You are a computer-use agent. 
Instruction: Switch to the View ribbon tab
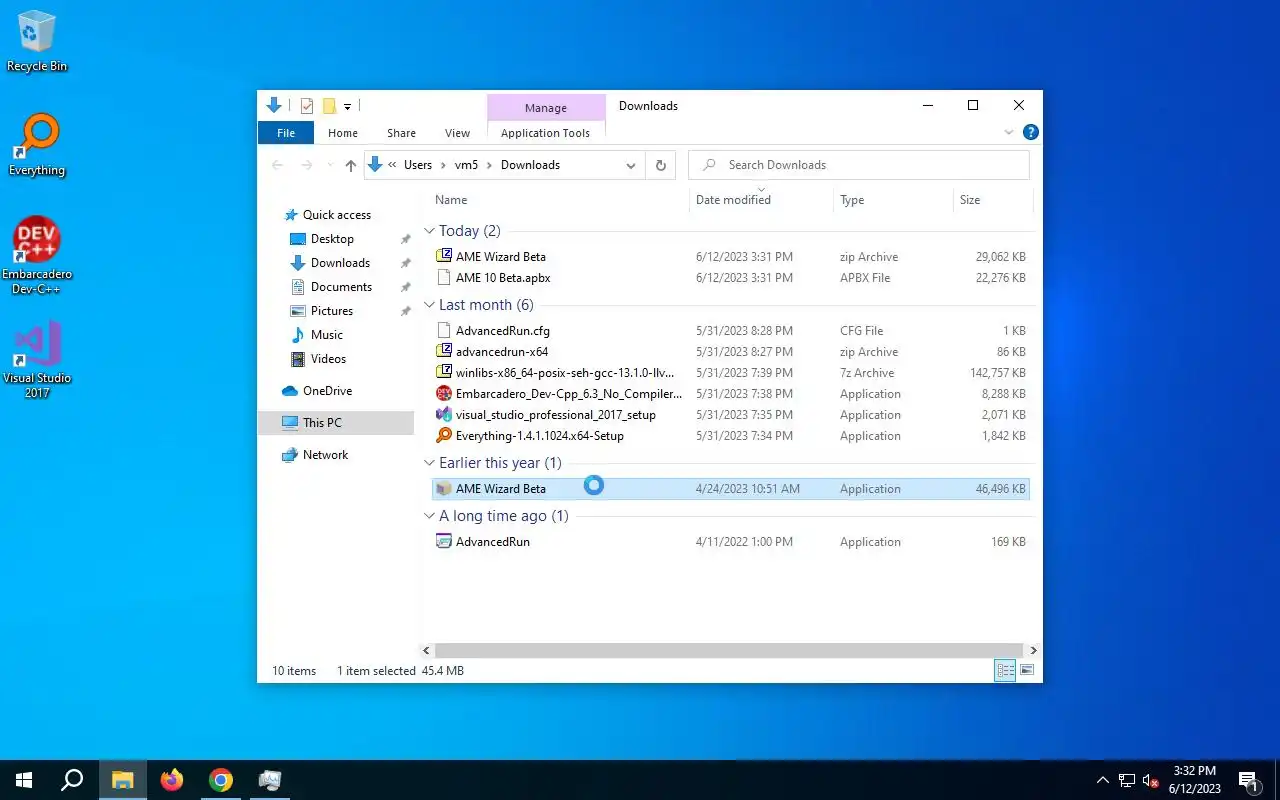pyautogui.click(x=457, y=133)
